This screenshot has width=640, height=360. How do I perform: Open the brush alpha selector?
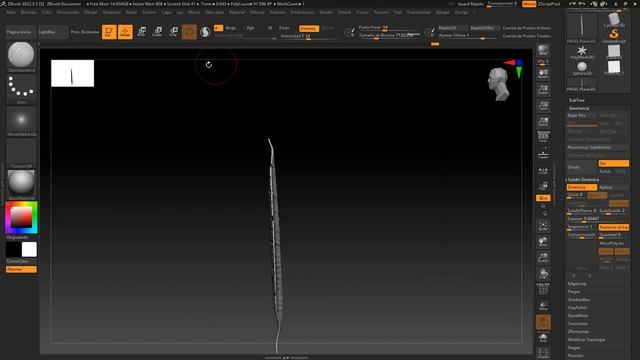coord(21,120)
